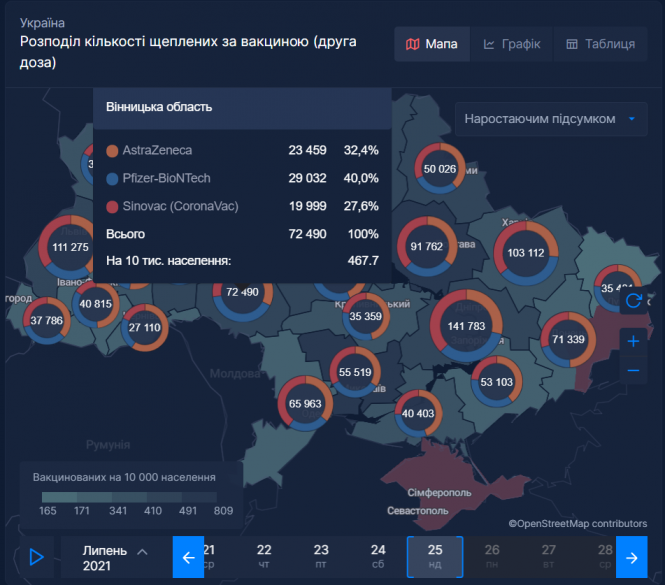Click the vaccinated per 10 000 color scale
Screen dimensions: 665x585
pyautogui.click(x=129, y=497)
